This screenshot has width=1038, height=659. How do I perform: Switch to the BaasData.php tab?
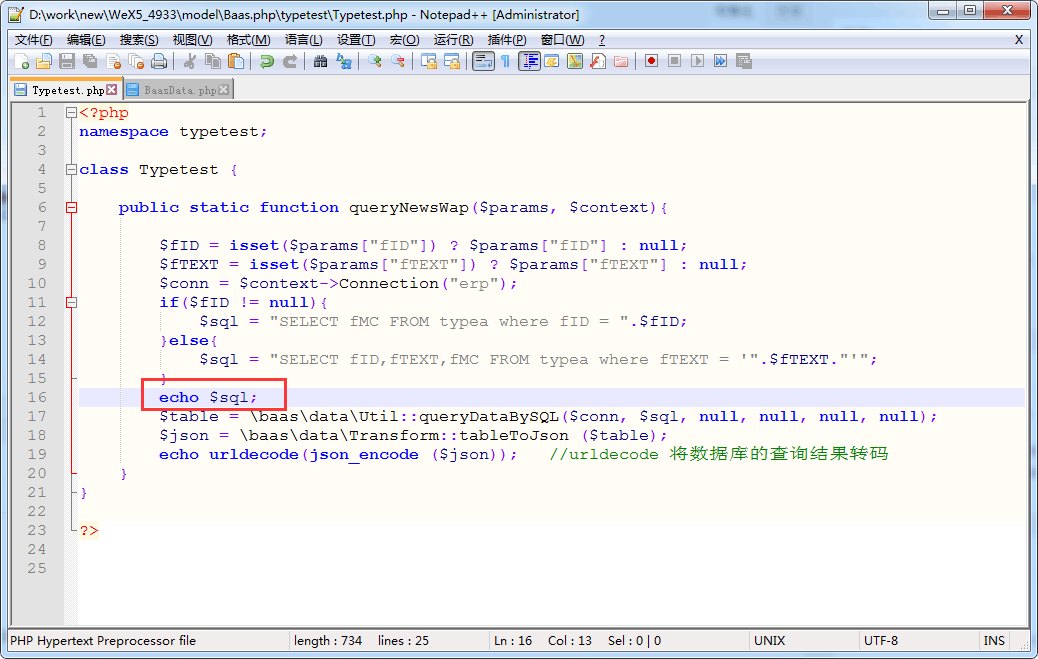tap(179, 90)
